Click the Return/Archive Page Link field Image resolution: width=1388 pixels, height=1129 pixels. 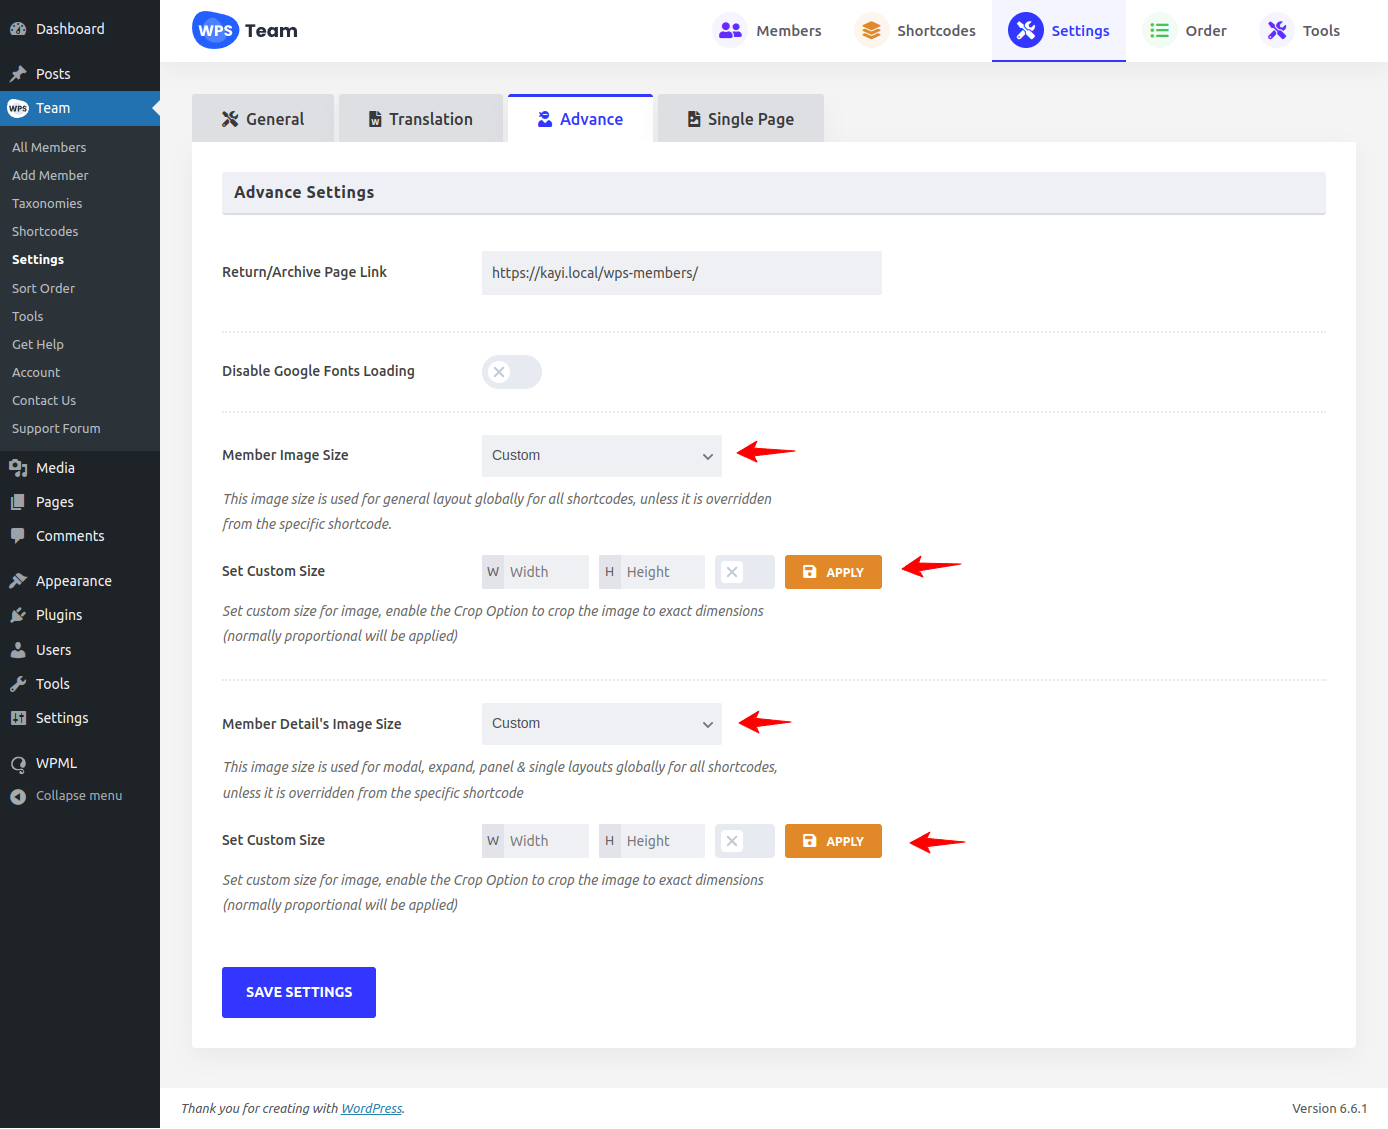coord(681,273)
